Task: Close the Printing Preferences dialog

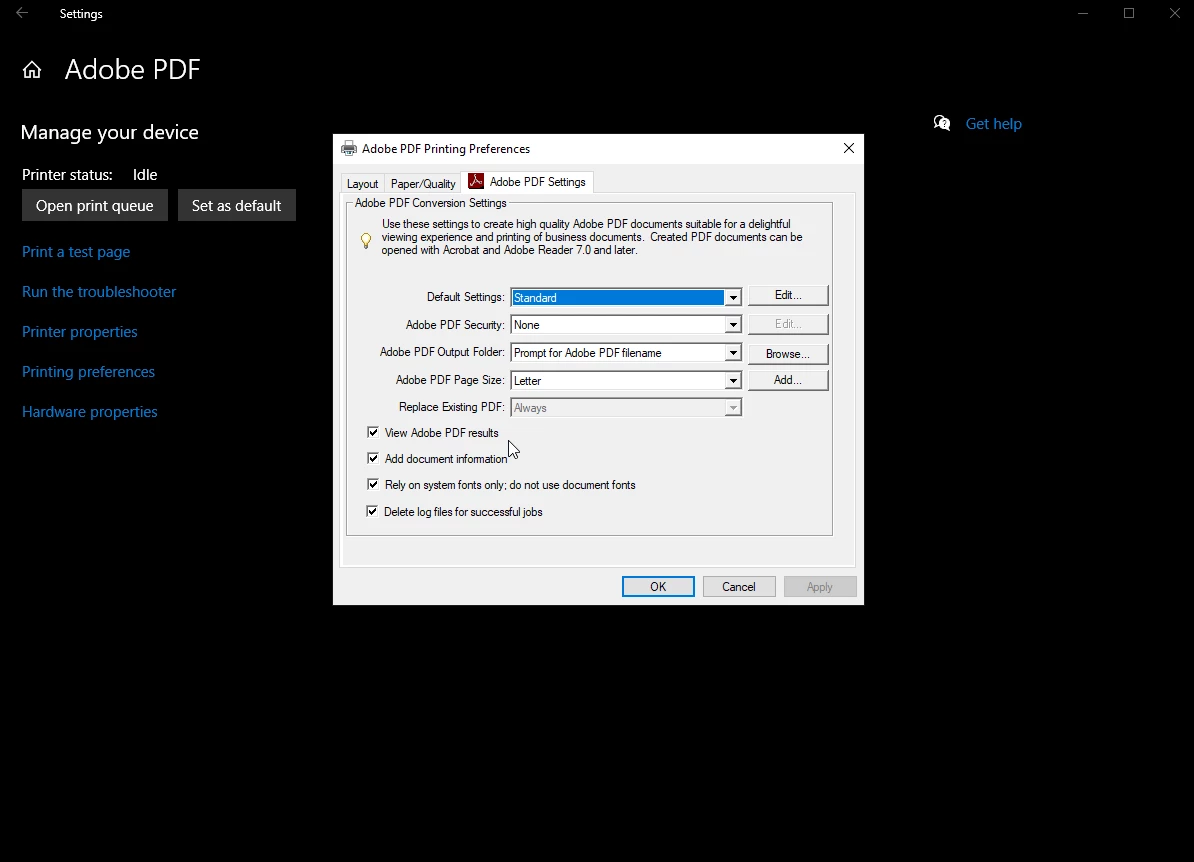Action: 849,148
